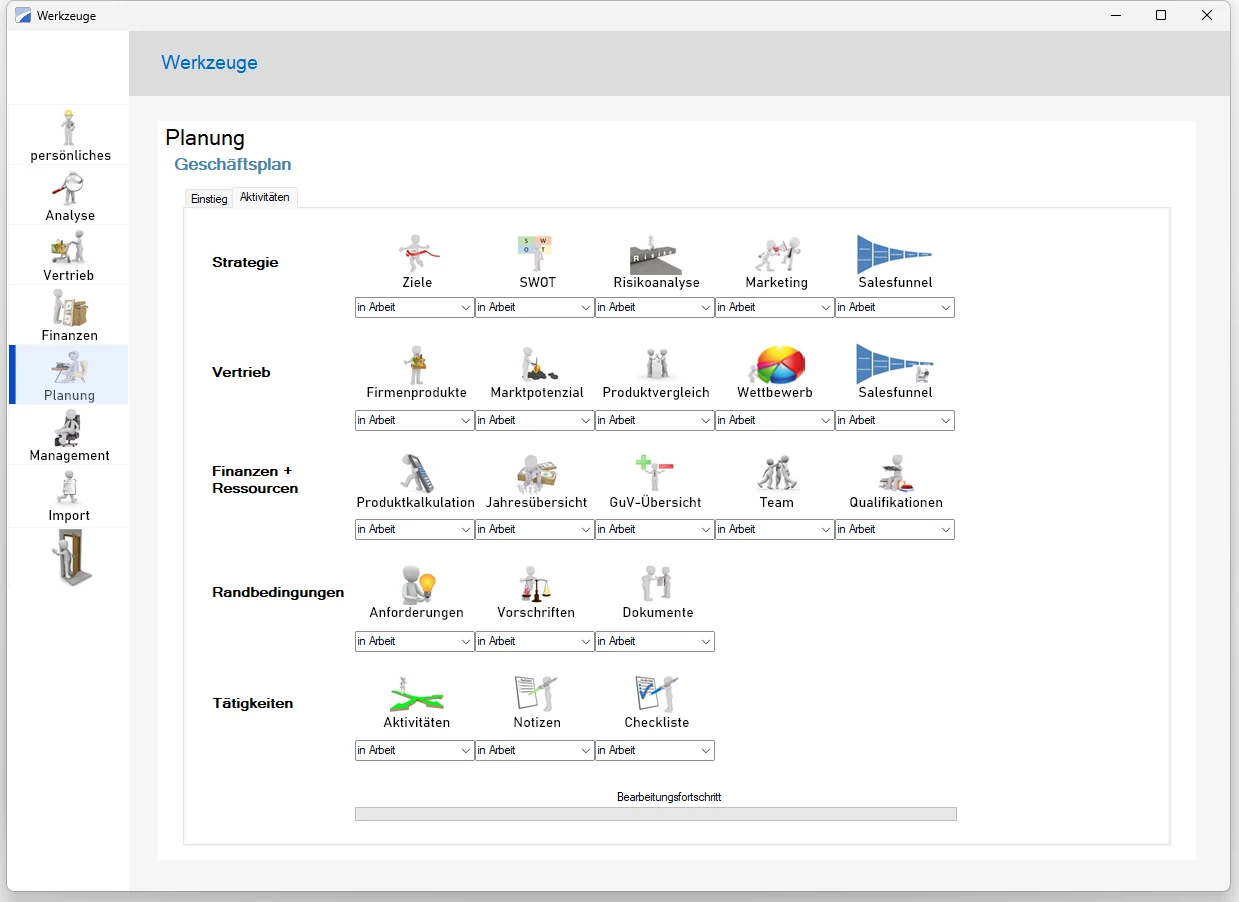Open the Finanzen section in the sidebar
Image resolution: width=1239 pixels, height=902 pixels.
coord(69,315)
